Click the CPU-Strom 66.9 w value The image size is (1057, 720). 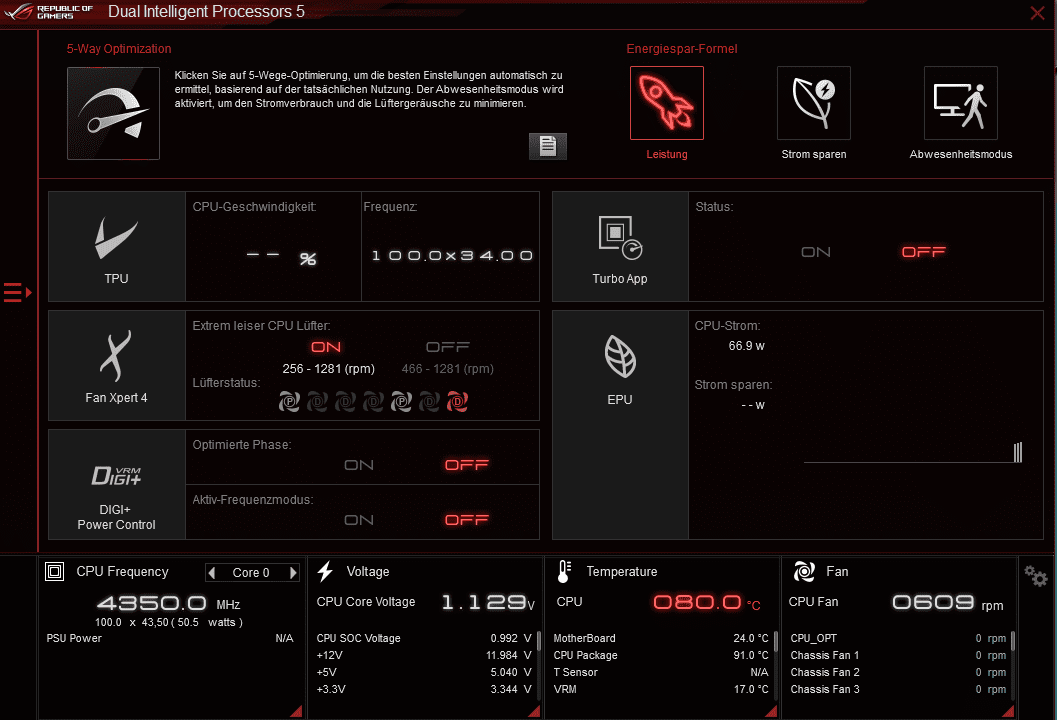click(746, 346)
